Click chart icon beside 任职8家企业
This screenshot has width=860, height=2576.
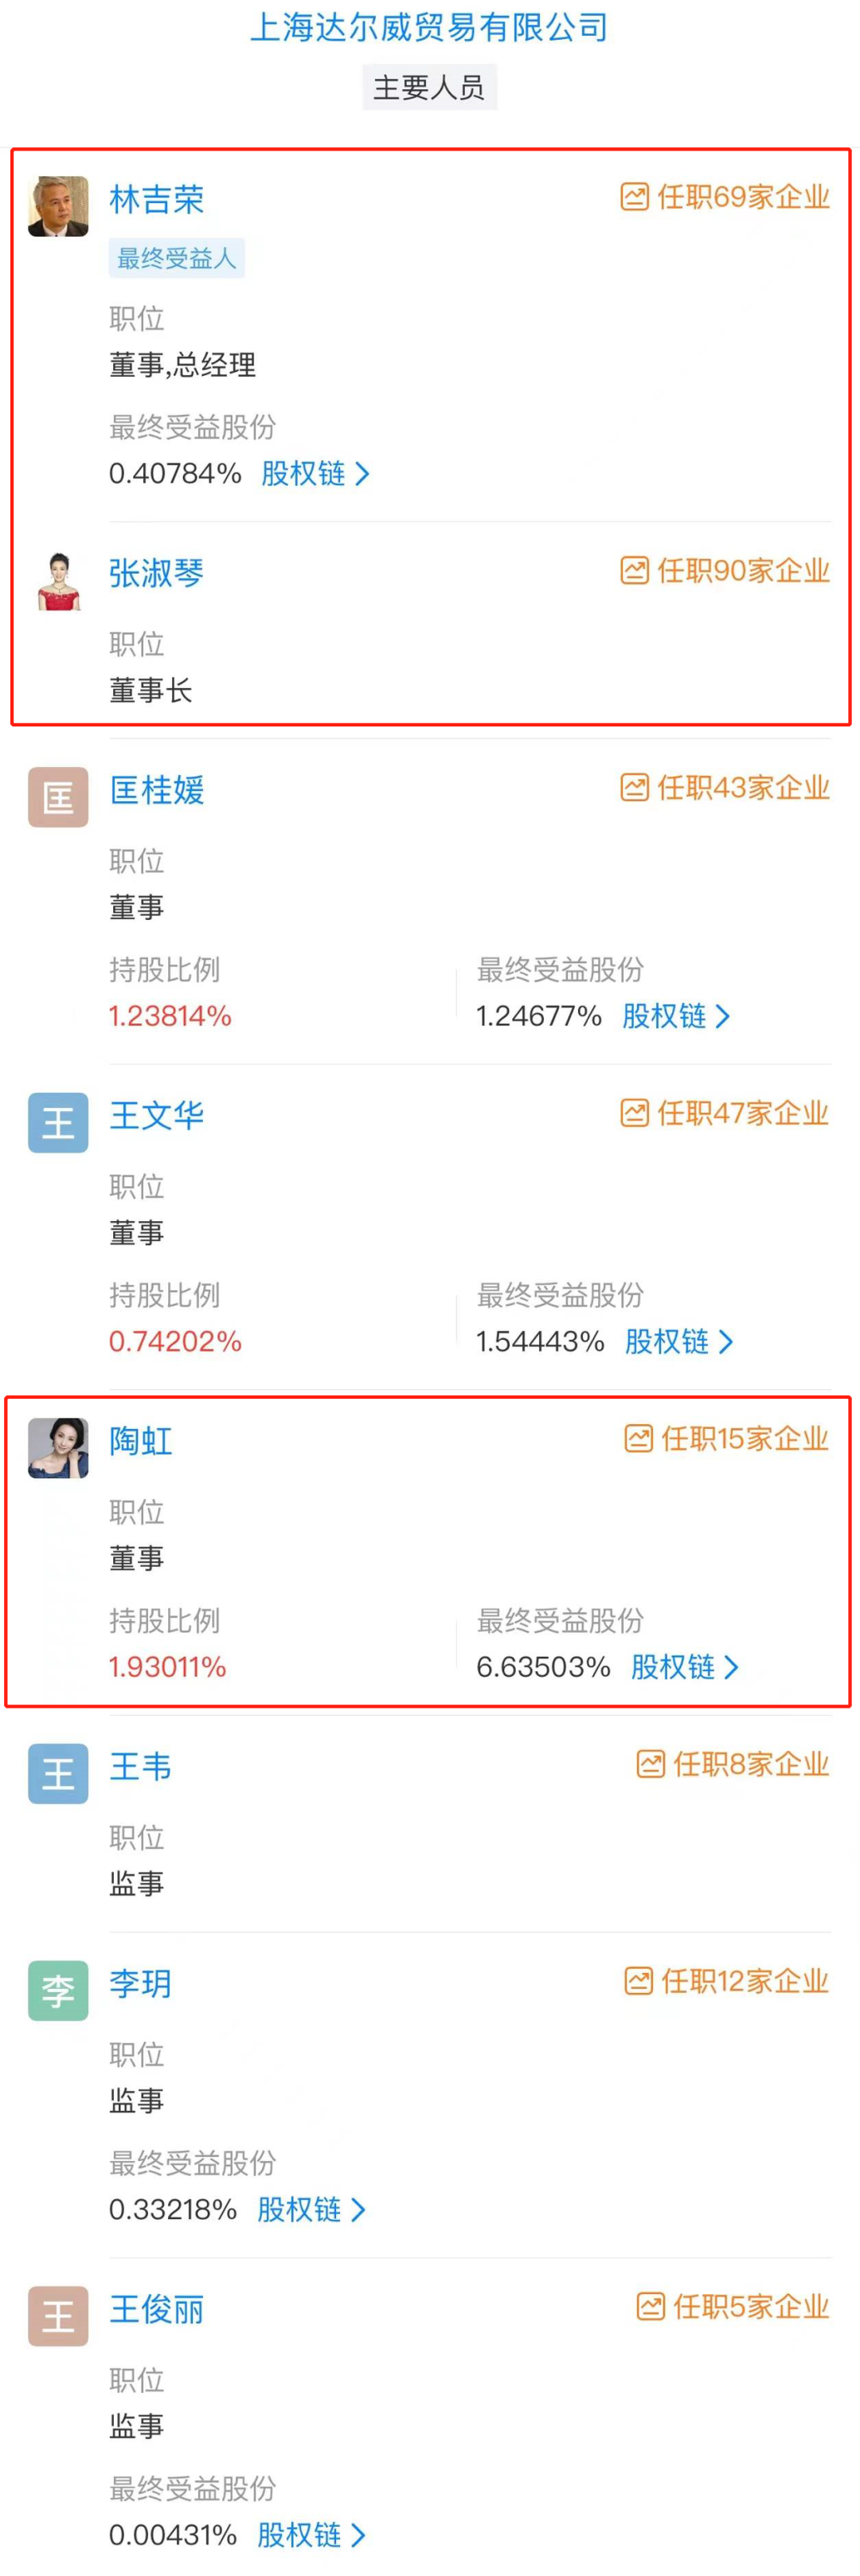tap(650, 1764)
